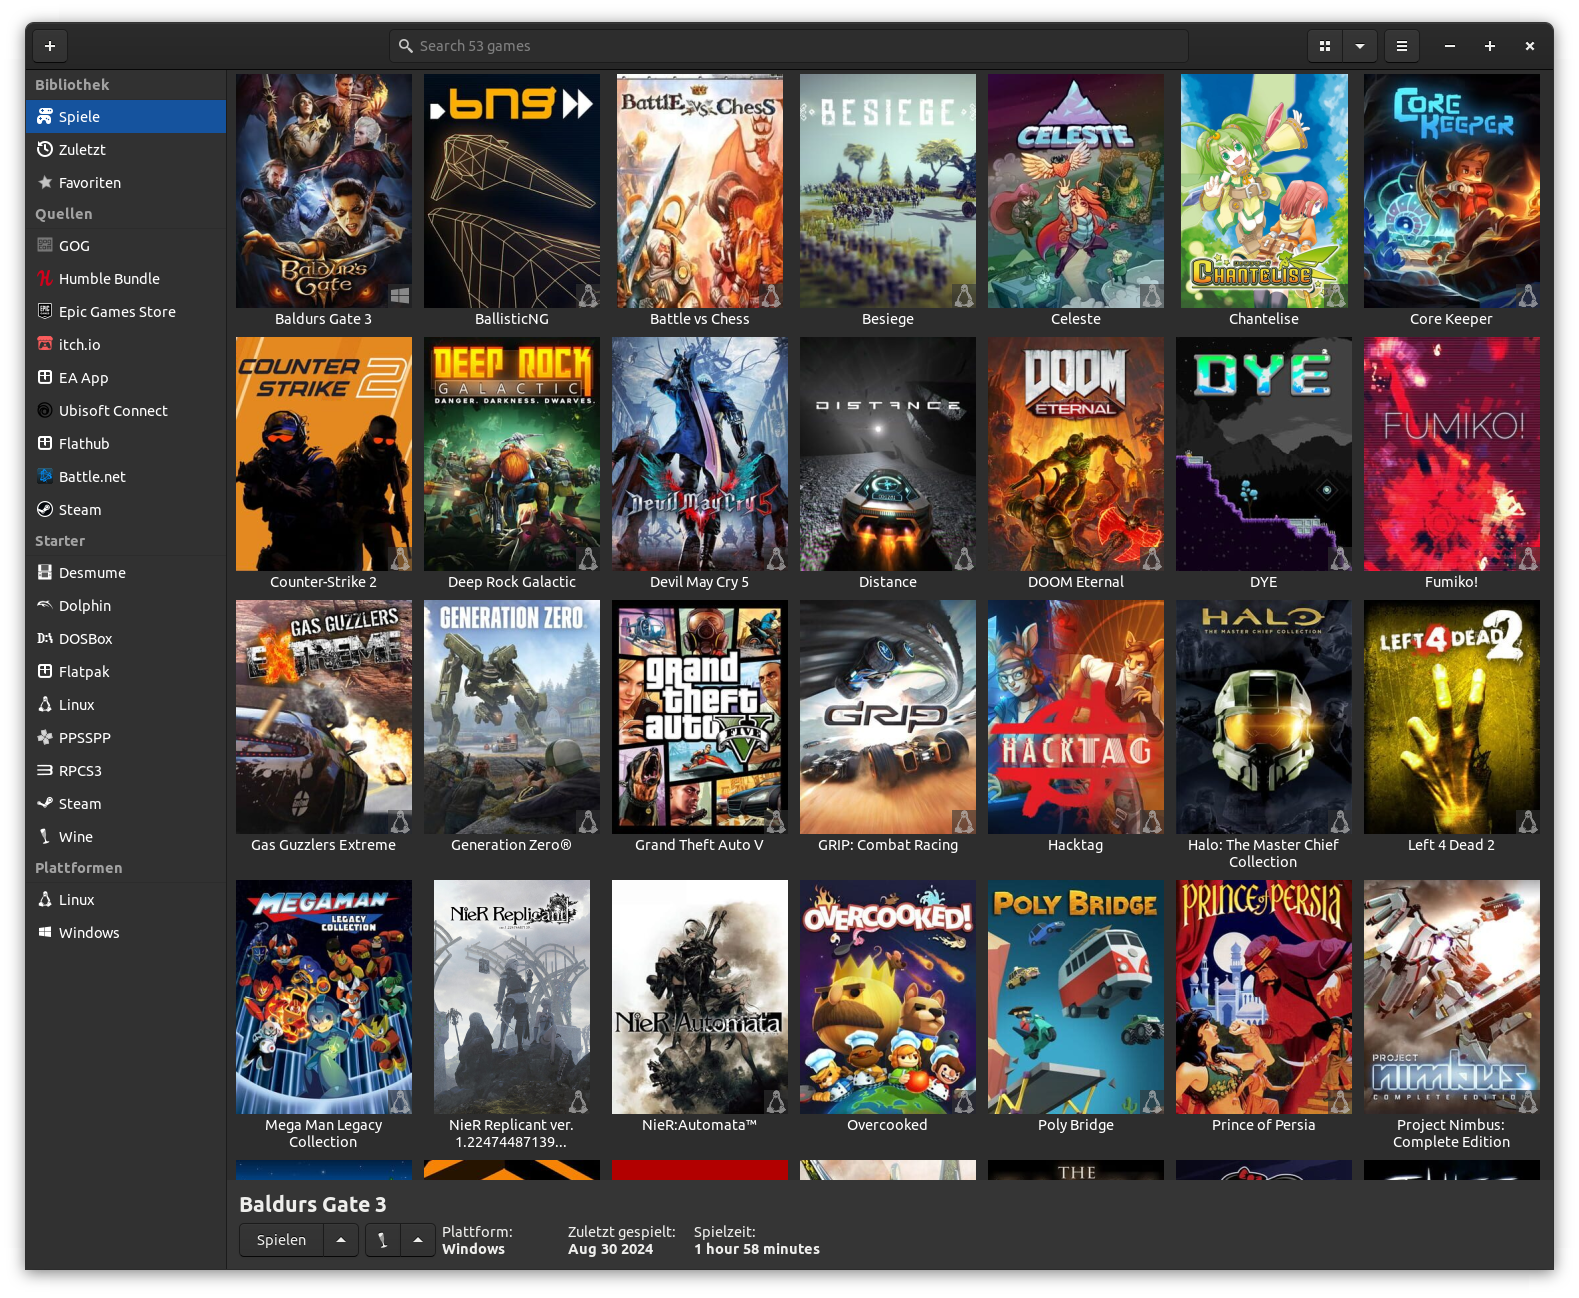Select PPSSPP runner icon
1579x1298 pixels.
pos(45,738)
